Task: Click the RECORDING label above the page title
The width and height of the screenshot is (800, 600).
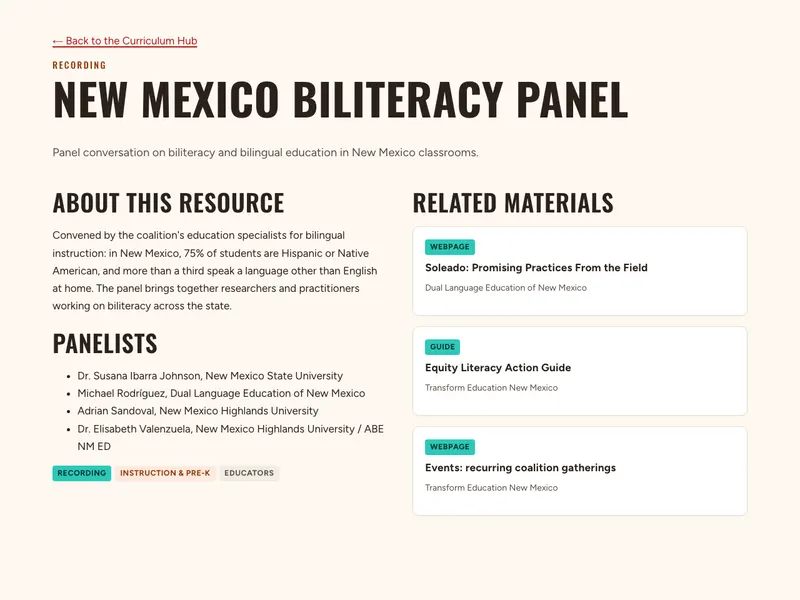Action: pyautogui.click(x=79, y=65)
